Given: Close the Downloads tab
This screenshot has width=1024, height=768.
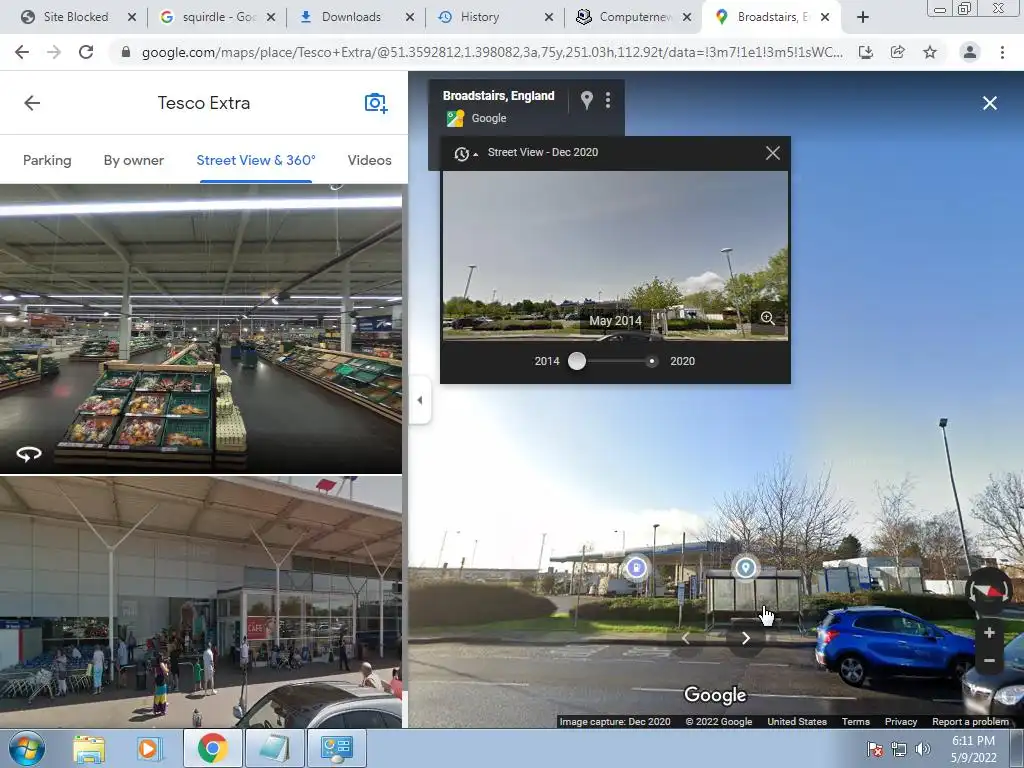Looking at the screenshot, I should click(x=409, y=17).
